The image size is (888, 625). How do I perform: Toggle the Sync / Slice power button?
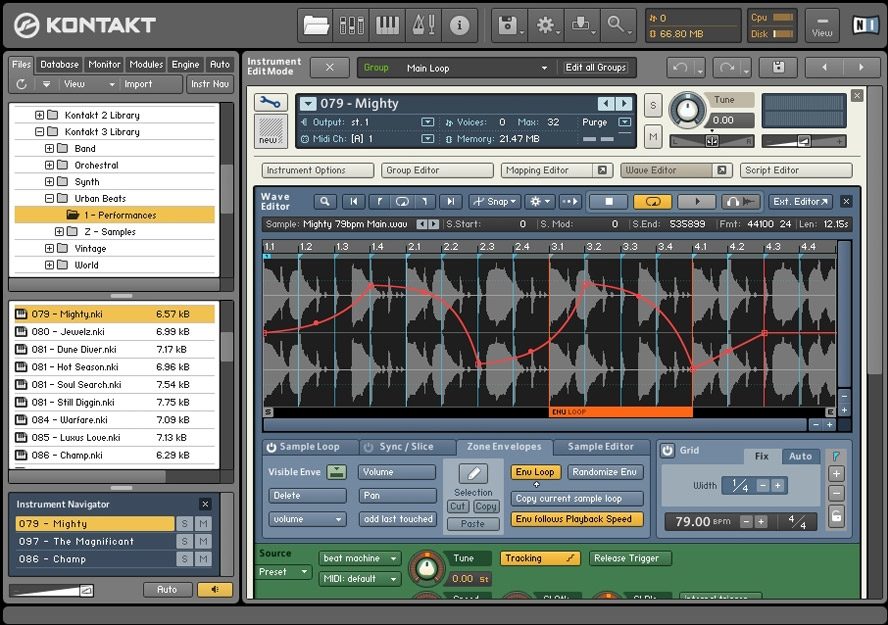368,447
